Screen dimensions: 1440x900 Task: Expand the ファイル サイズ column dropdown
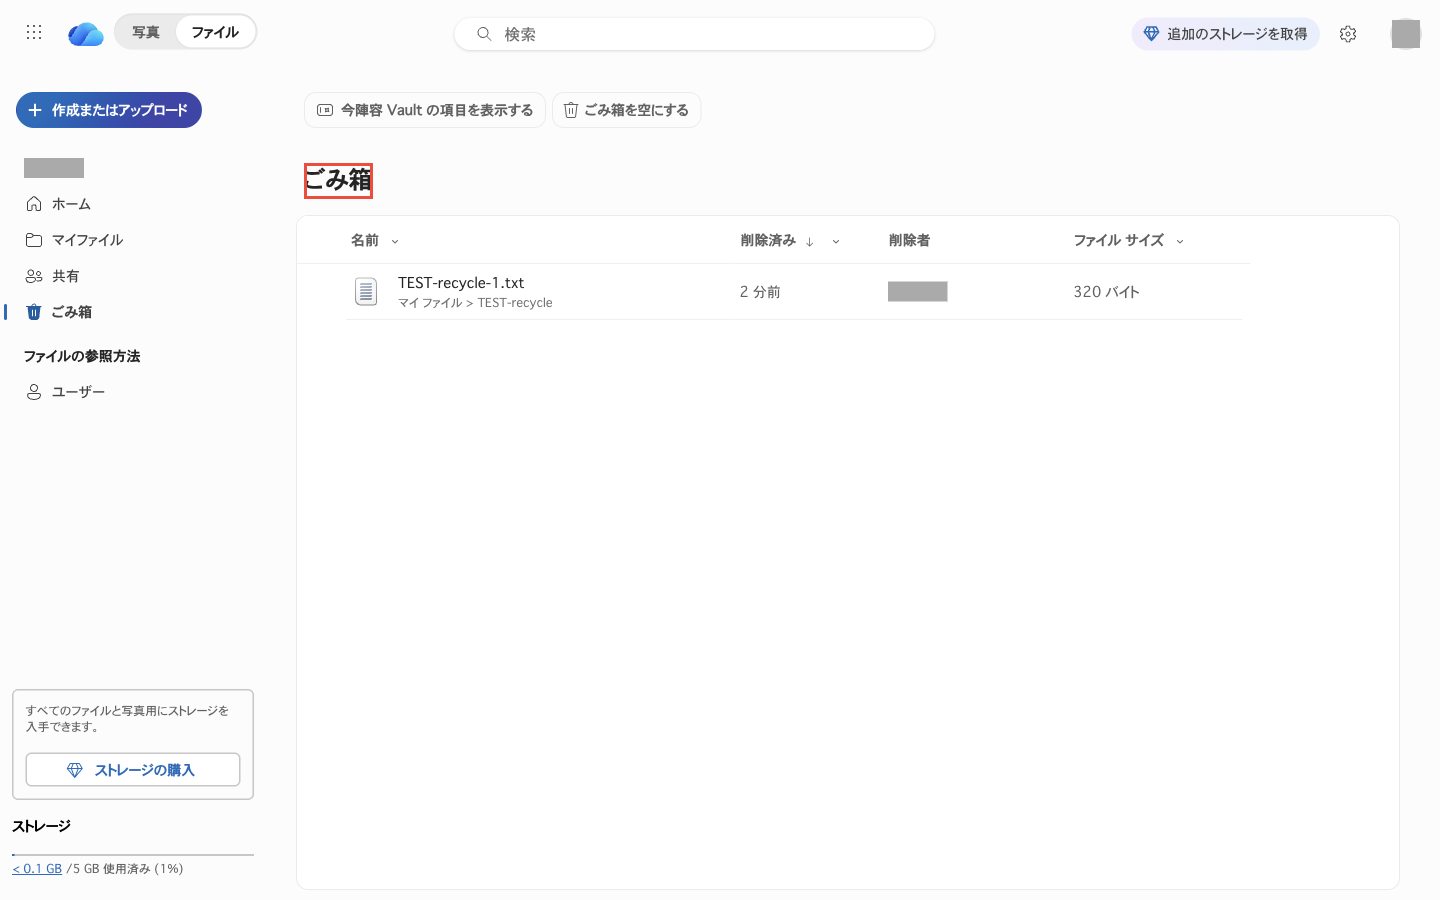[1180, 241]
